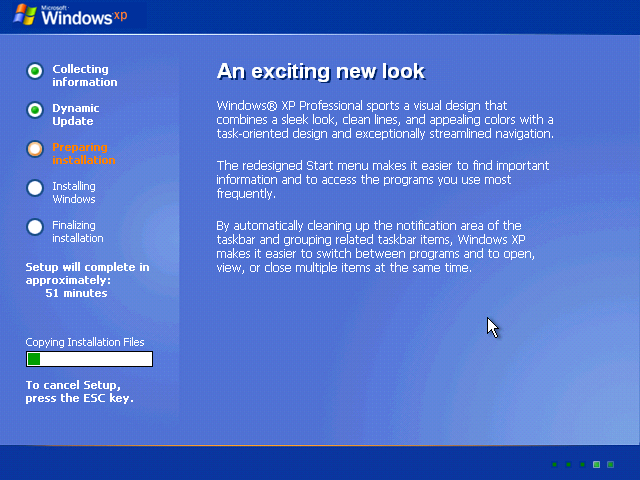Viewport: 640px width, 480px height.
Task: Click the Finalizing installation label
Action: click(x=77, y=231)
